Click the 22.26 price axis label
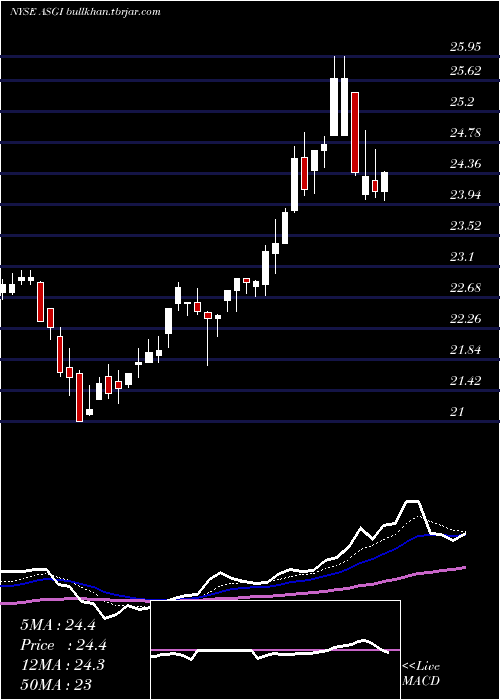 coord(466,319)
